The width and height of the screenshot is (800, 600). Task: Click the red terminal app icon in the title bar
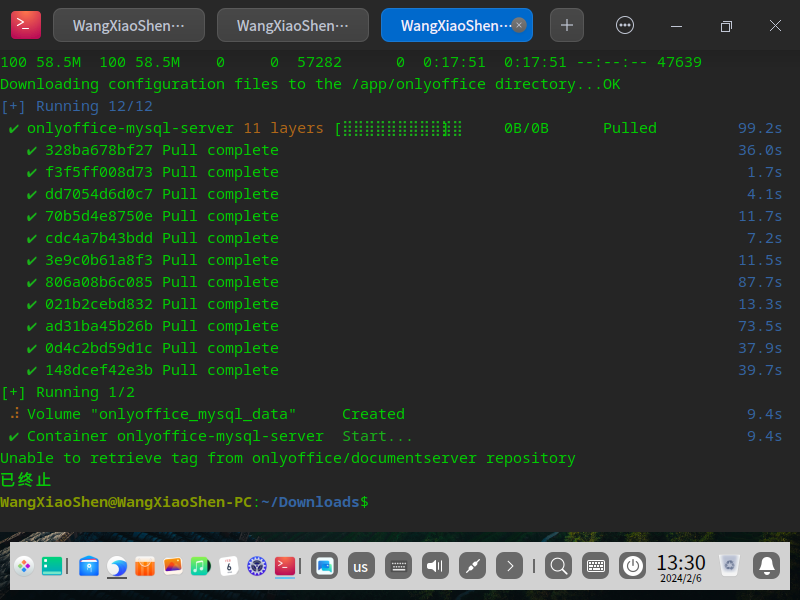(x=26, y=25)
